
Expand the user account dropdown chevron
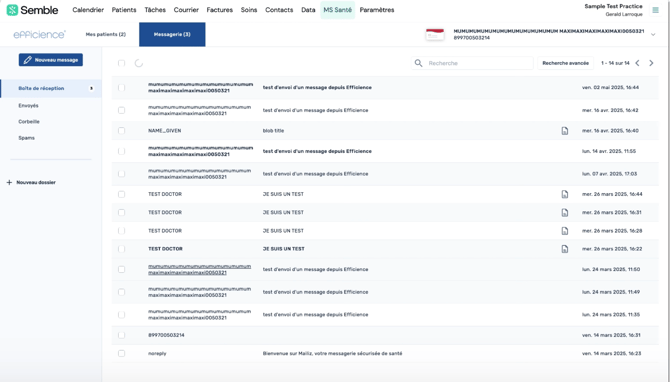click(653, 35)
